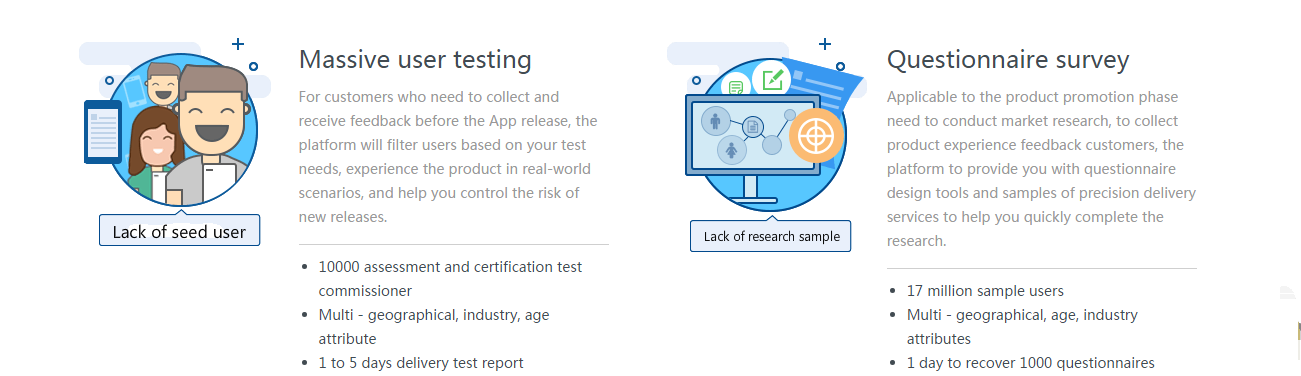Click the plus sign above users illustration
Viewport: 1301px width, 376px height.
click(x=237, y=44)
